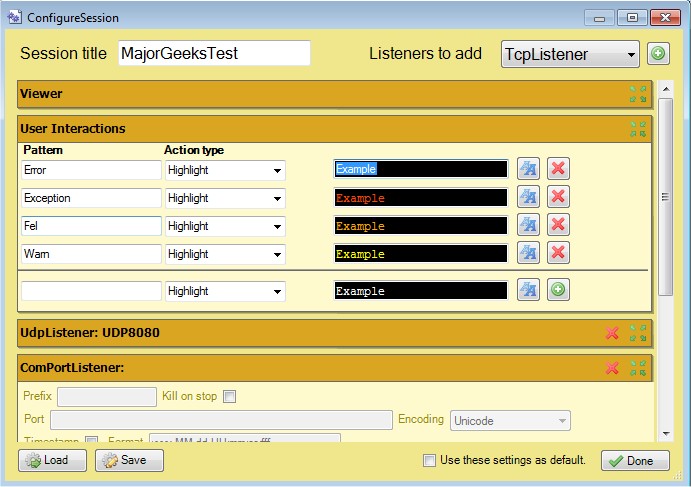Click the red Exception example preview
Image resolution: width=691 pixels, height=487 pixels.
pyautogui.click(x=421, y=197)
